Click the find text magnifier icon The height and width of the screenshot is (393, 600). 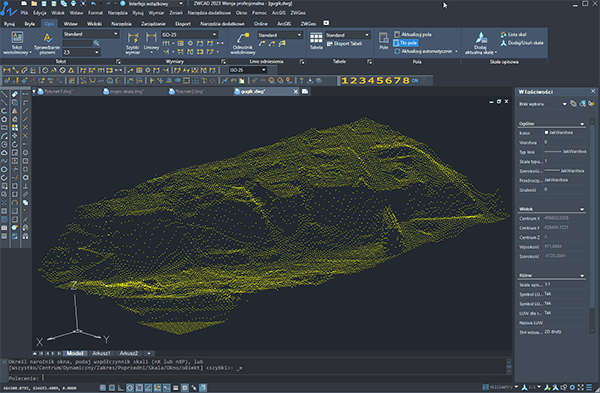coord(96,43)
